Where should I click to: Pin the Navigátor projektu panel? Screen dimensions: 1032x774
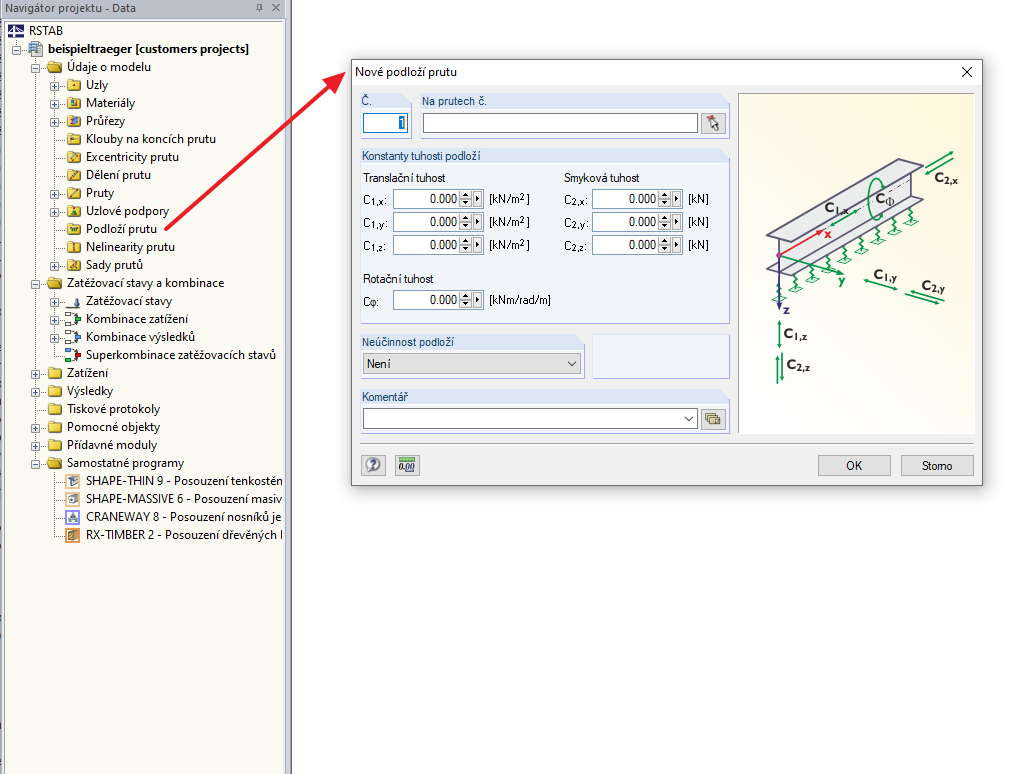coord(259,8)
